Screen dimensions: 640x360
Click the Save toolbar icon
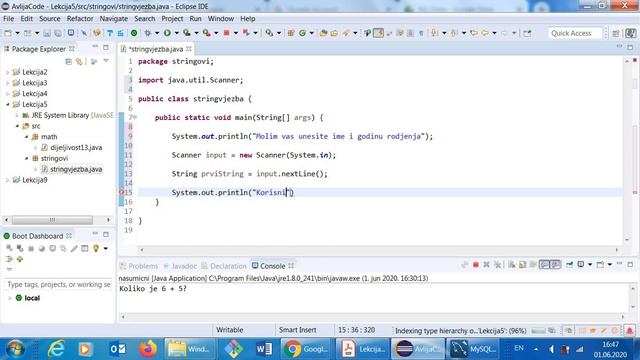47,33
